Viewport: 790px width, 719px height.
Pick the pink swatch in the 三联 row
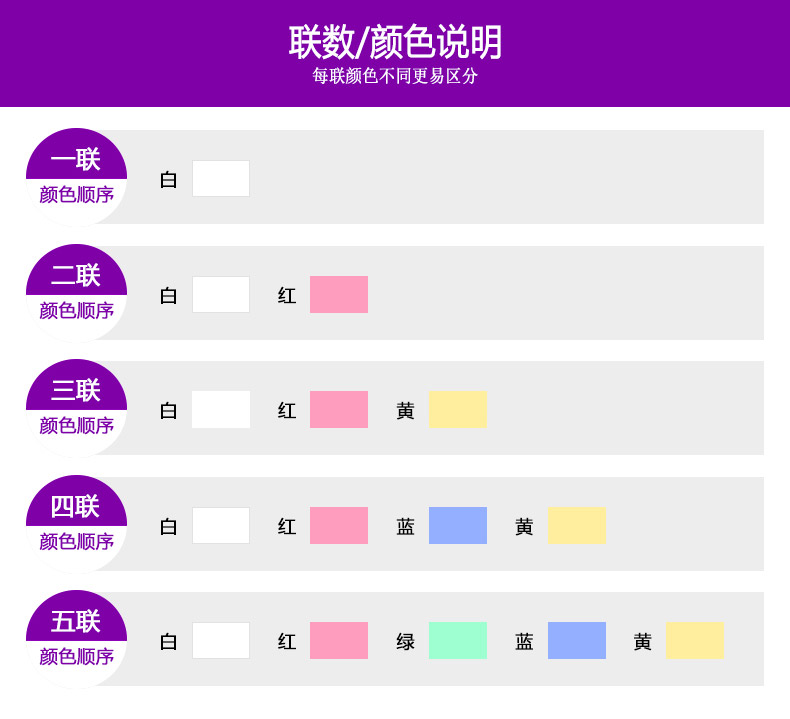pyautogui.click(x=339, y=410)
